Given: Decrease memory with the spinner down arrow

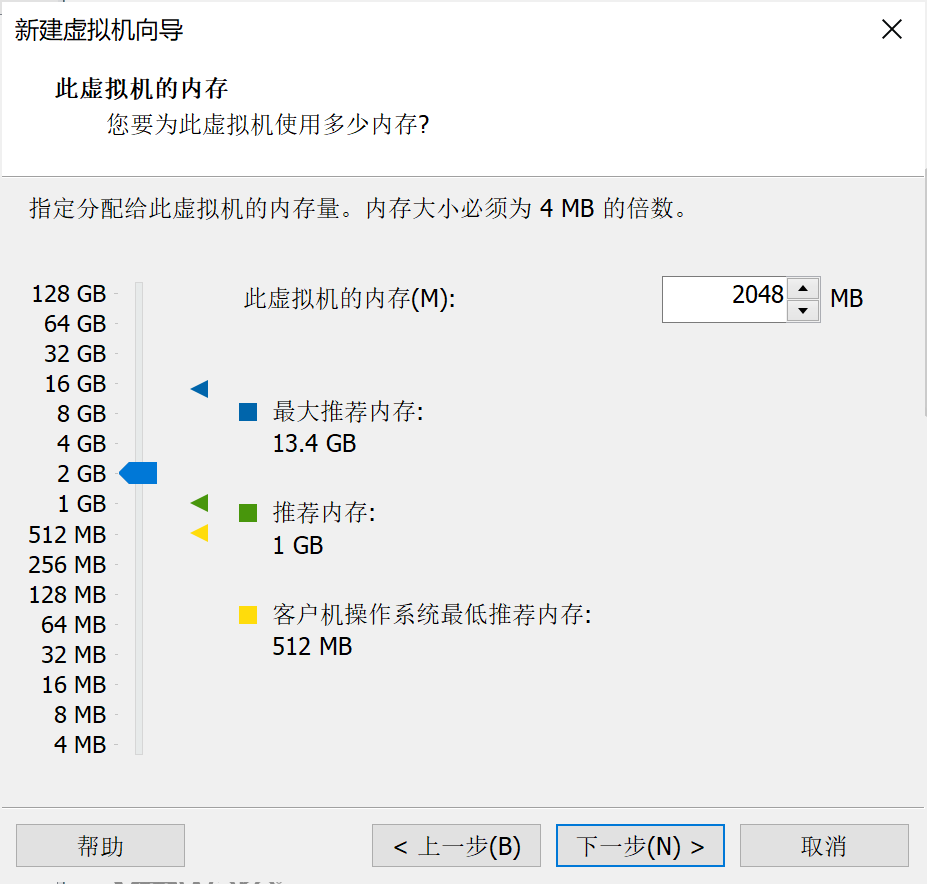Looking at the screenshot, I should (803, 310).
